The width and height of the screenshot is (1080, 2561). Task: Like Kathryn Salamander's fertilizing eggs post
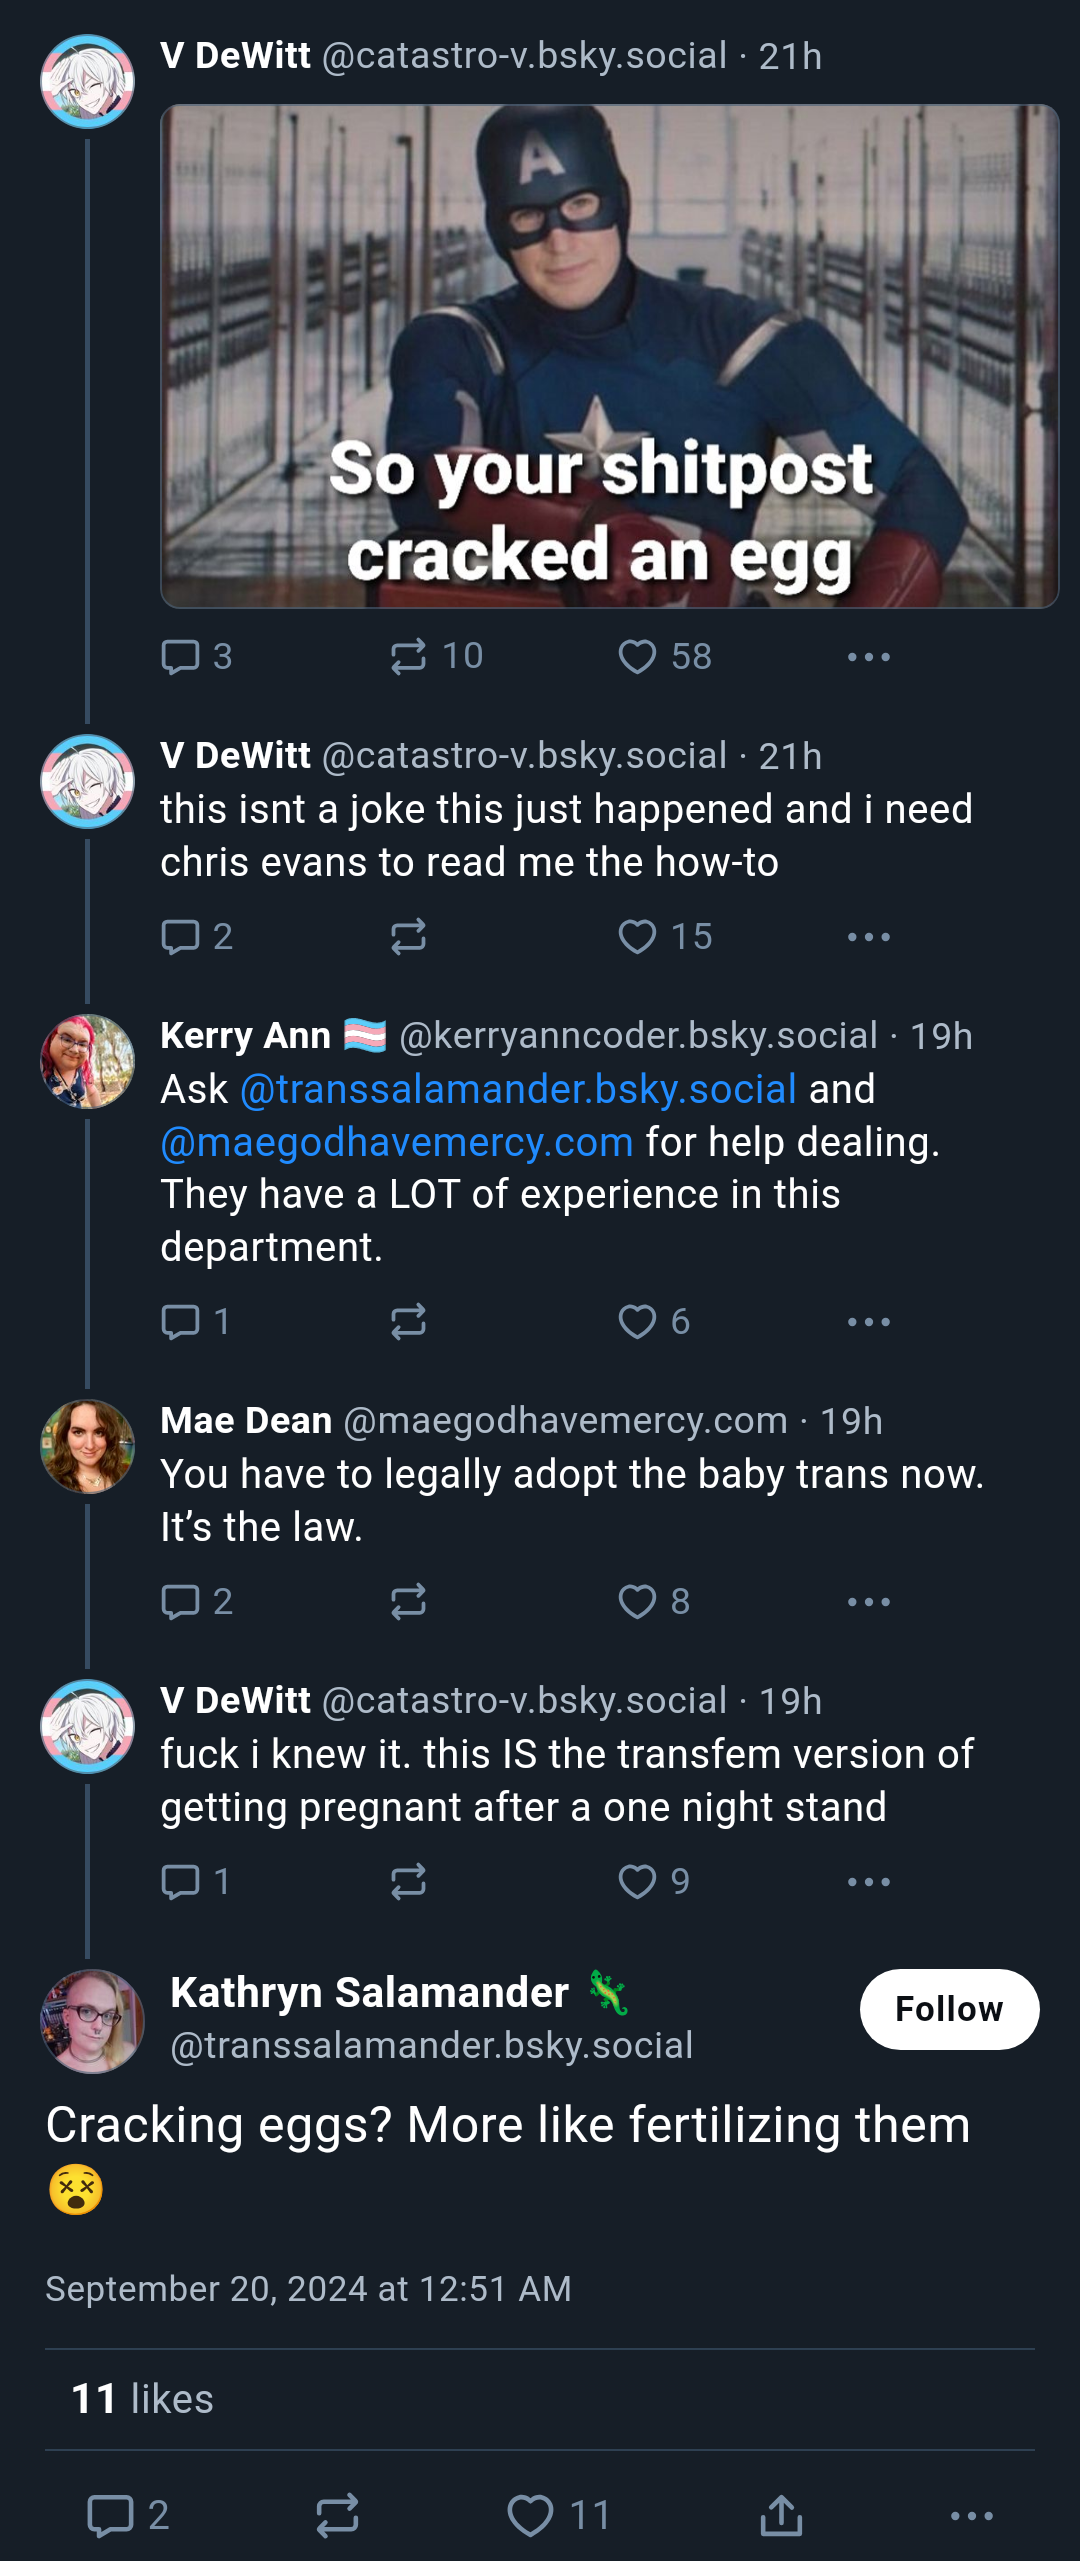pos(558,2515)
